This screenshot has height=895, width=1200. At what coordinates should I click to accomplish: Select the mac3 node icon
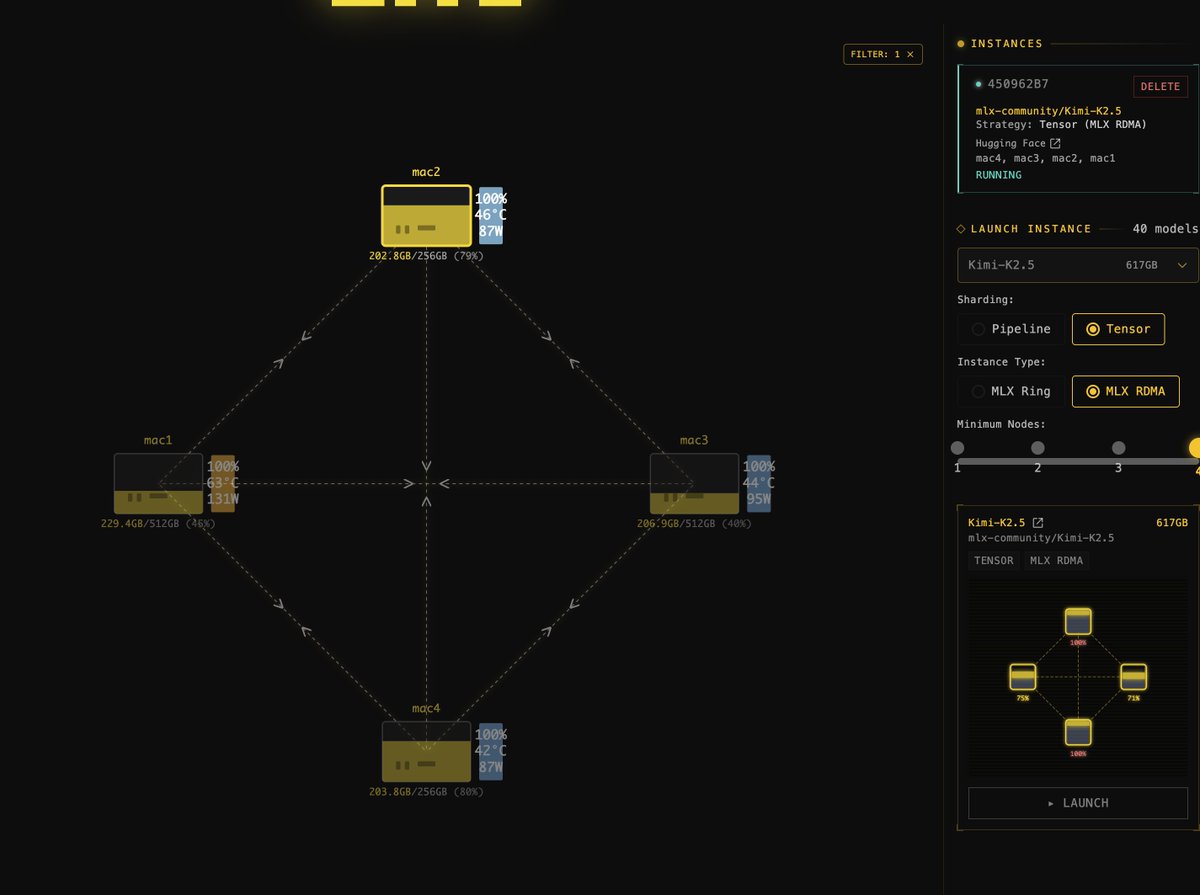[x=694, y=483]
